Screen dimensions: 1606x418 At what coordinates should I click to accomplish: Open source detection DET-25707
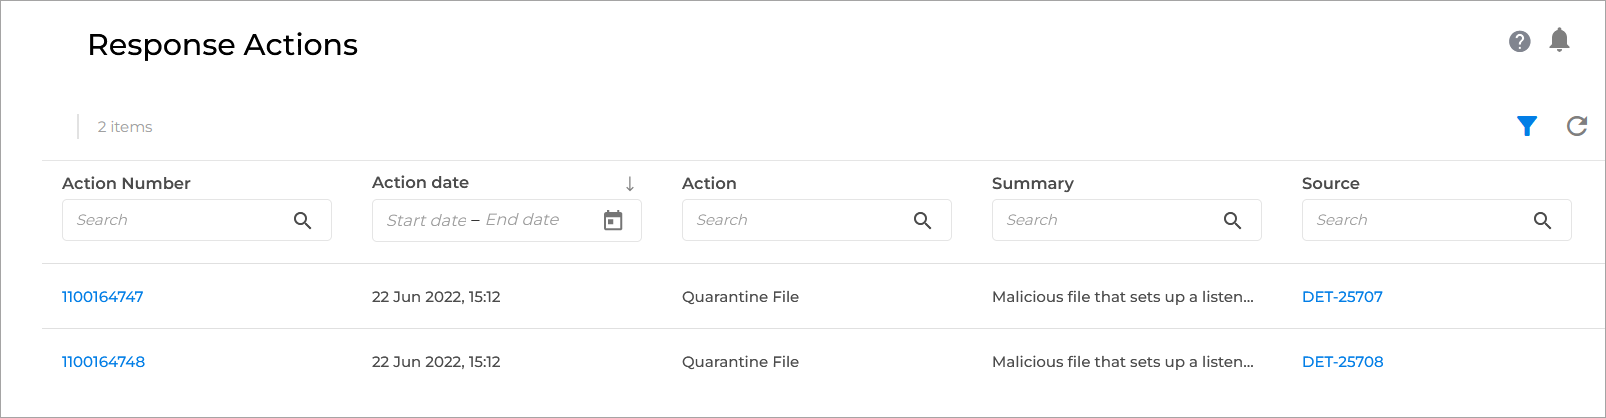point(1342,297)
